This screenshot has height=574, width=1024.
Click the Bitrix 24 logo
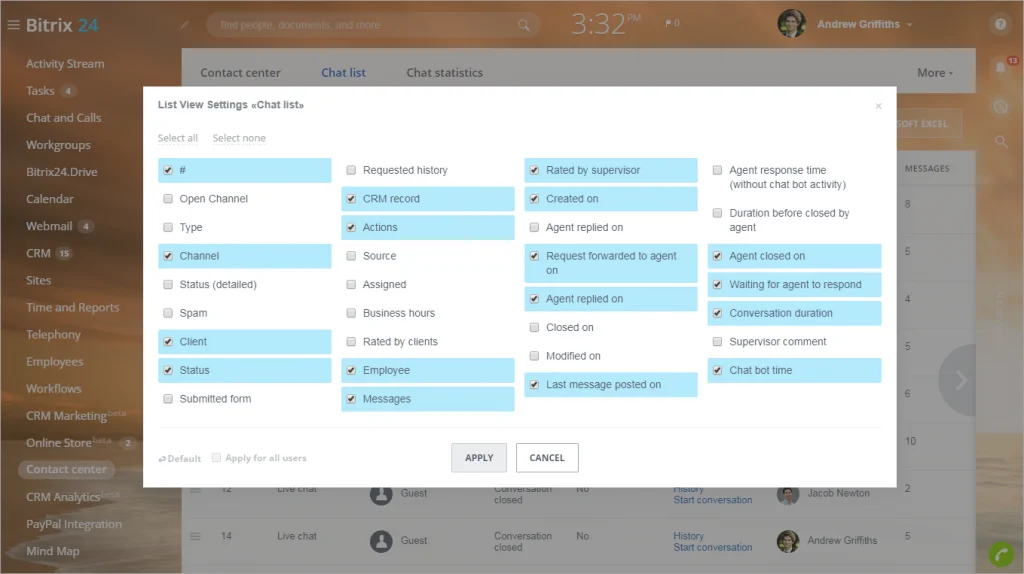[x=62, y=25]
